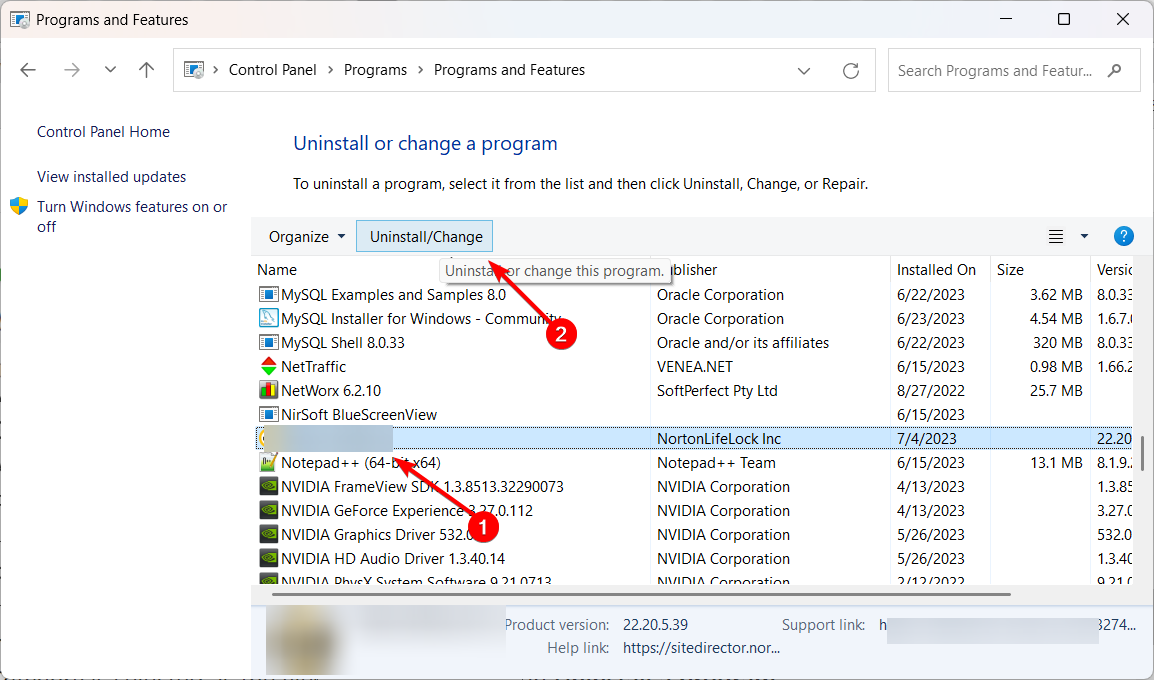
Task: Click NirSoft BlueScreenView icon
Action: [269, 414]
